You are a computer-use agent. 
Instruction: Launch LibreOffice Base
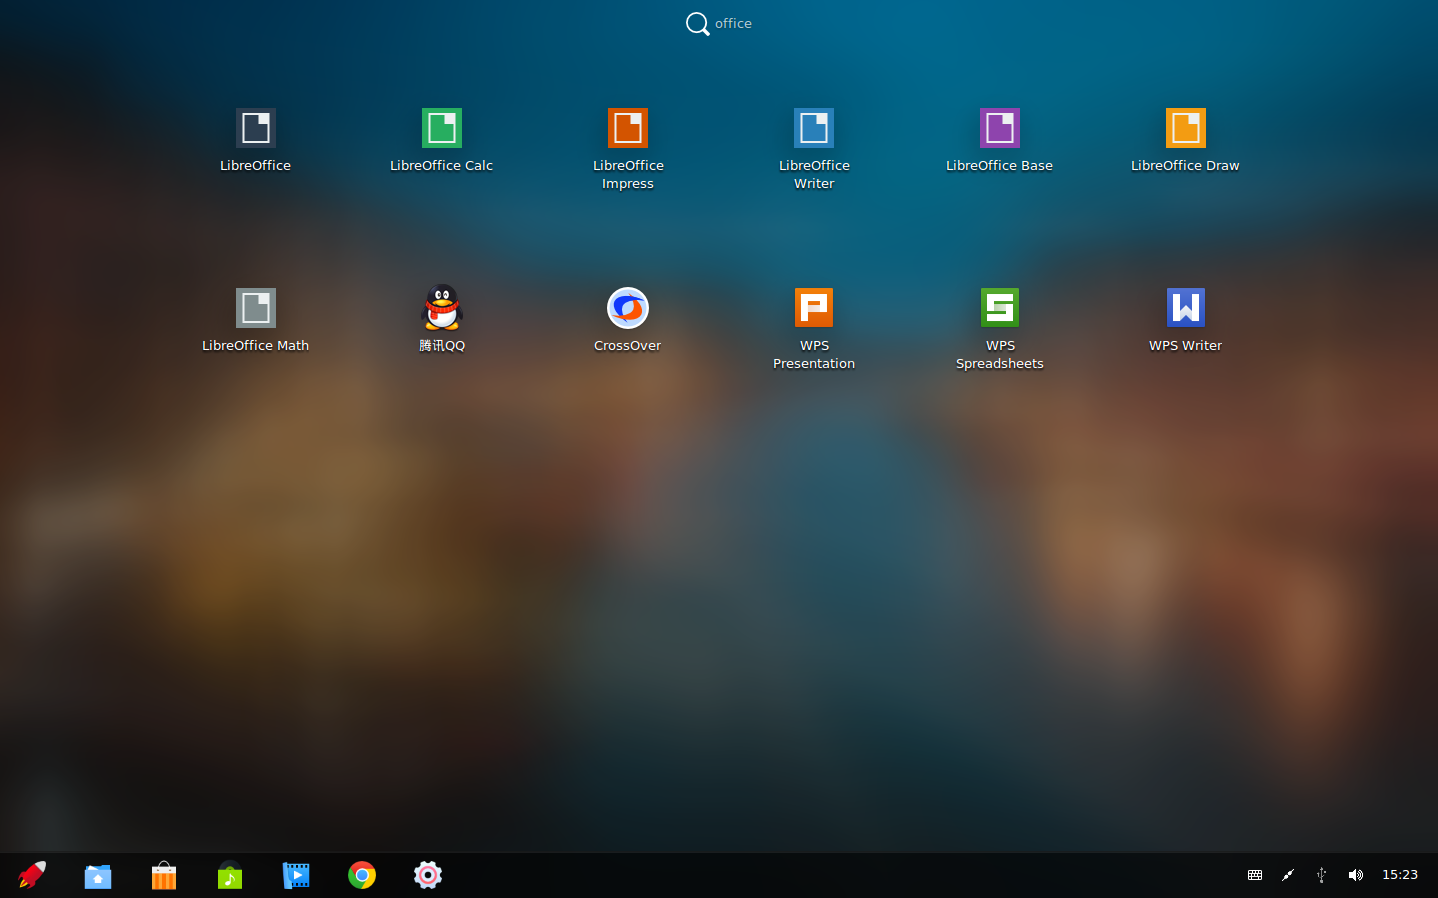(1000, 128)
